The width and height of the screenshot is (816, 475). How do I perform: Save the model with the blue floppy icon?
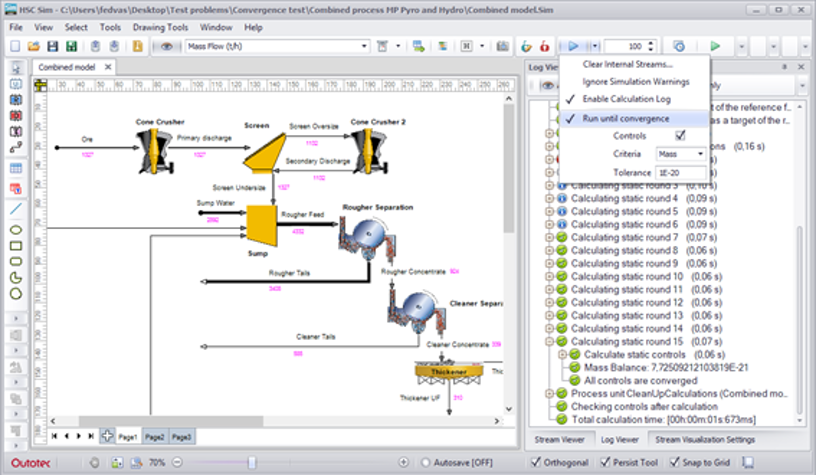[x=53, y=46]
